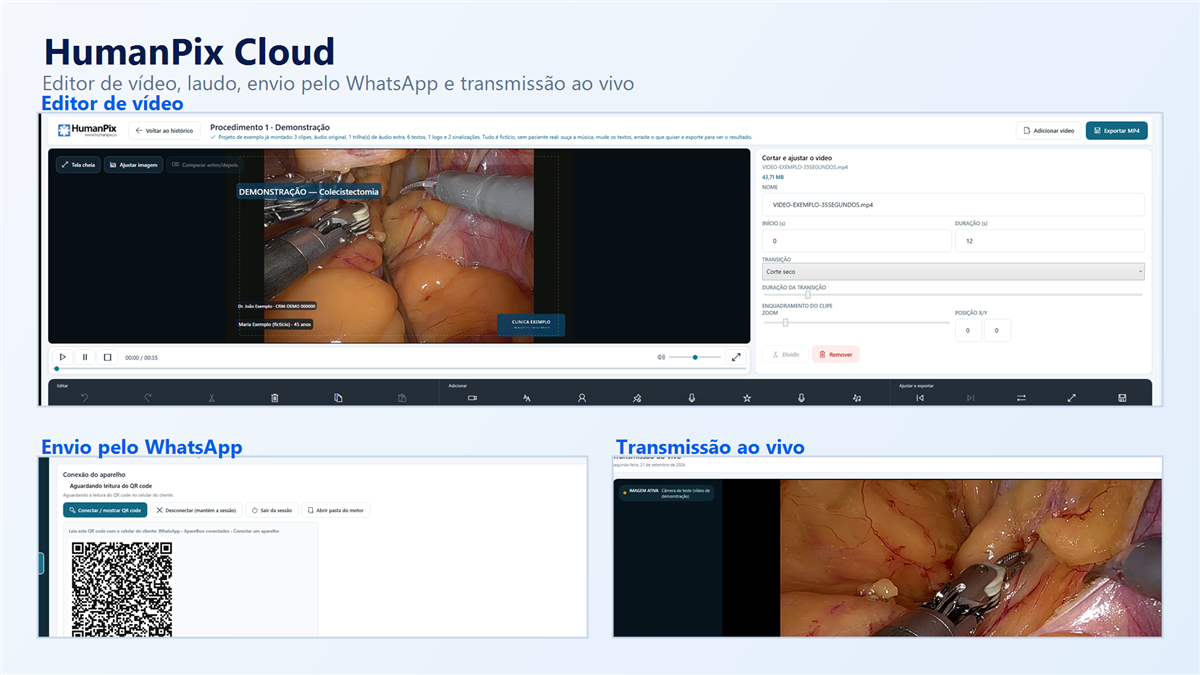Click the undo icon in the Editar toolbar
Image resolution: width=1200 pixels, height=675 pixels.
point(85,398)
